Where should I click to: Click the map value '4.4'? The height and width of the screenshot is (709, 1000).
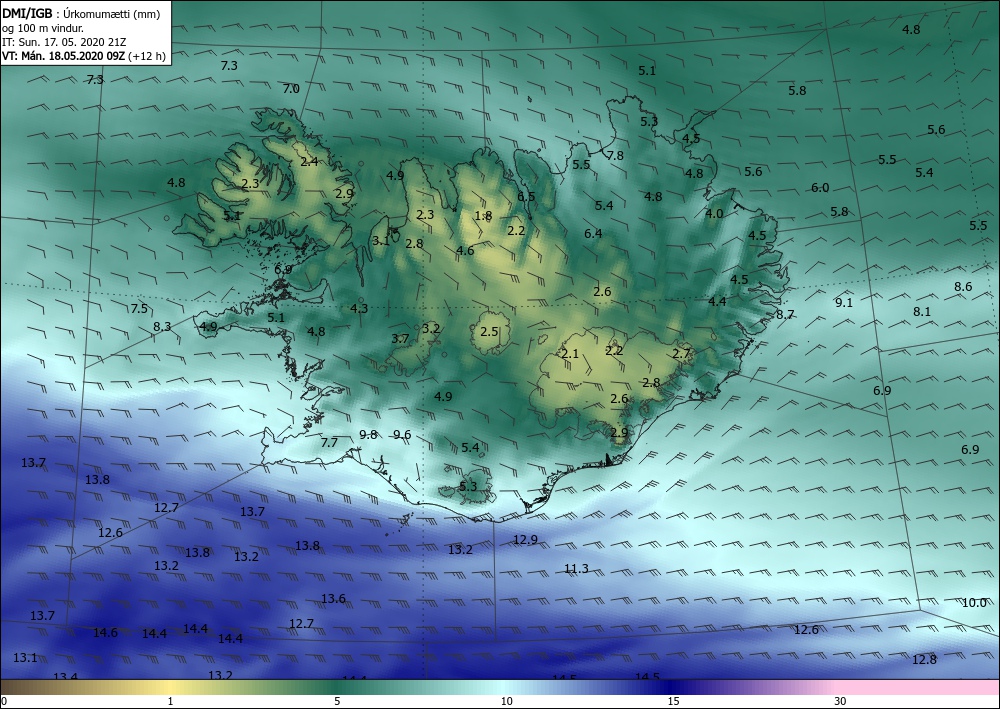(717, 301)
